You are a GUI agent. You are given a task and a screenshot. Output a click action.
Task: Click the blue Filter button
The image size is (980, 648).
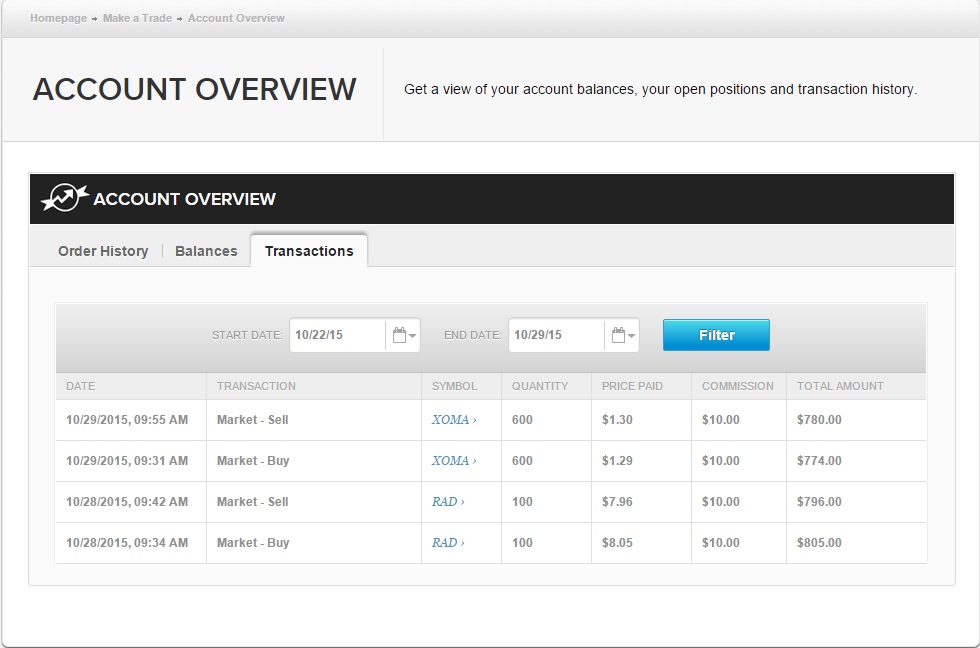716,335
